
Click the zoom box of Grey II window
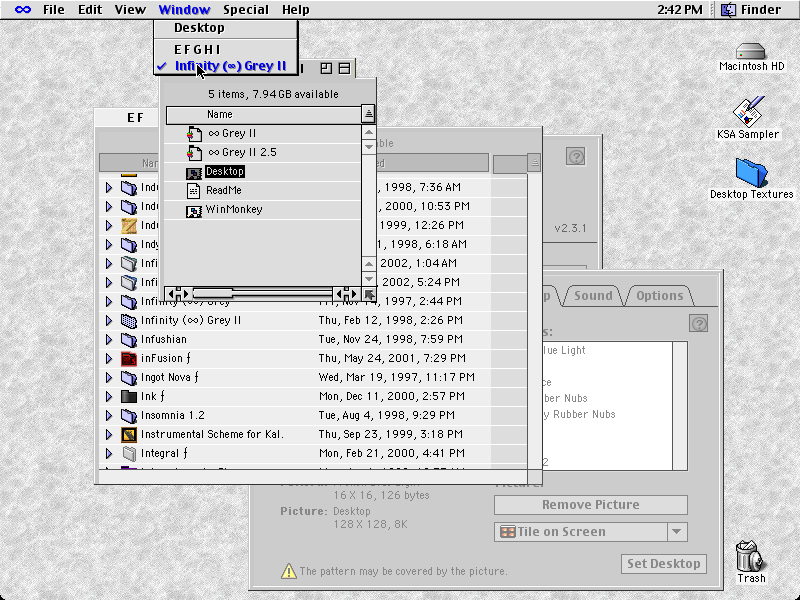pos(326,68)
